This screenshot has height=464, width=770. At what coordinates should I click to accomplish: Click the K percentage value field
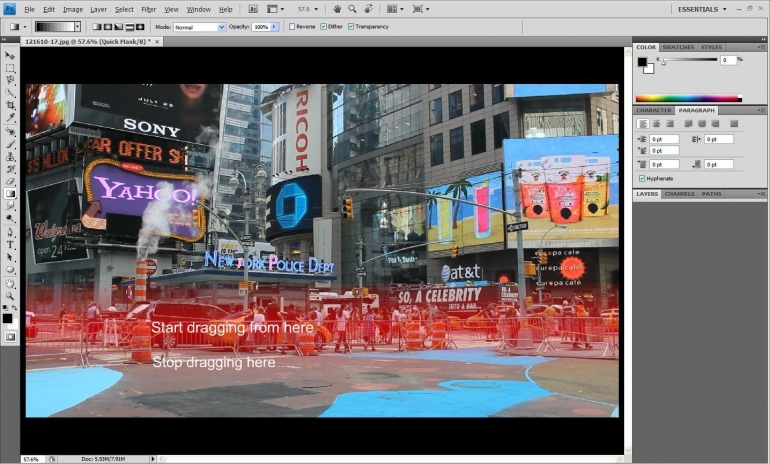(729, 60)
